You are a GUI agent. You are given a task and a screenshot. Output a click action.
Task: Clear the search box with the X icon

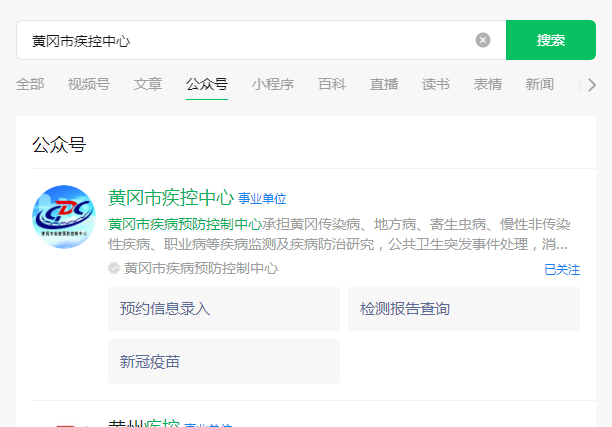[x=483, y=40]
